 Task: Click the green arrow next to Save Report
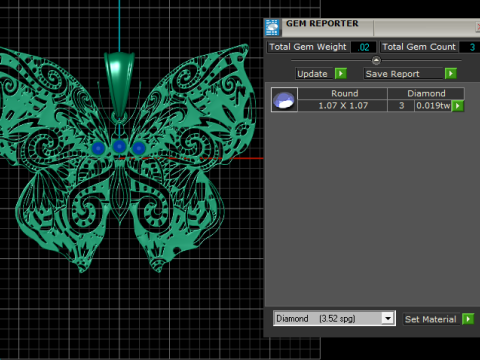[451, 73]
